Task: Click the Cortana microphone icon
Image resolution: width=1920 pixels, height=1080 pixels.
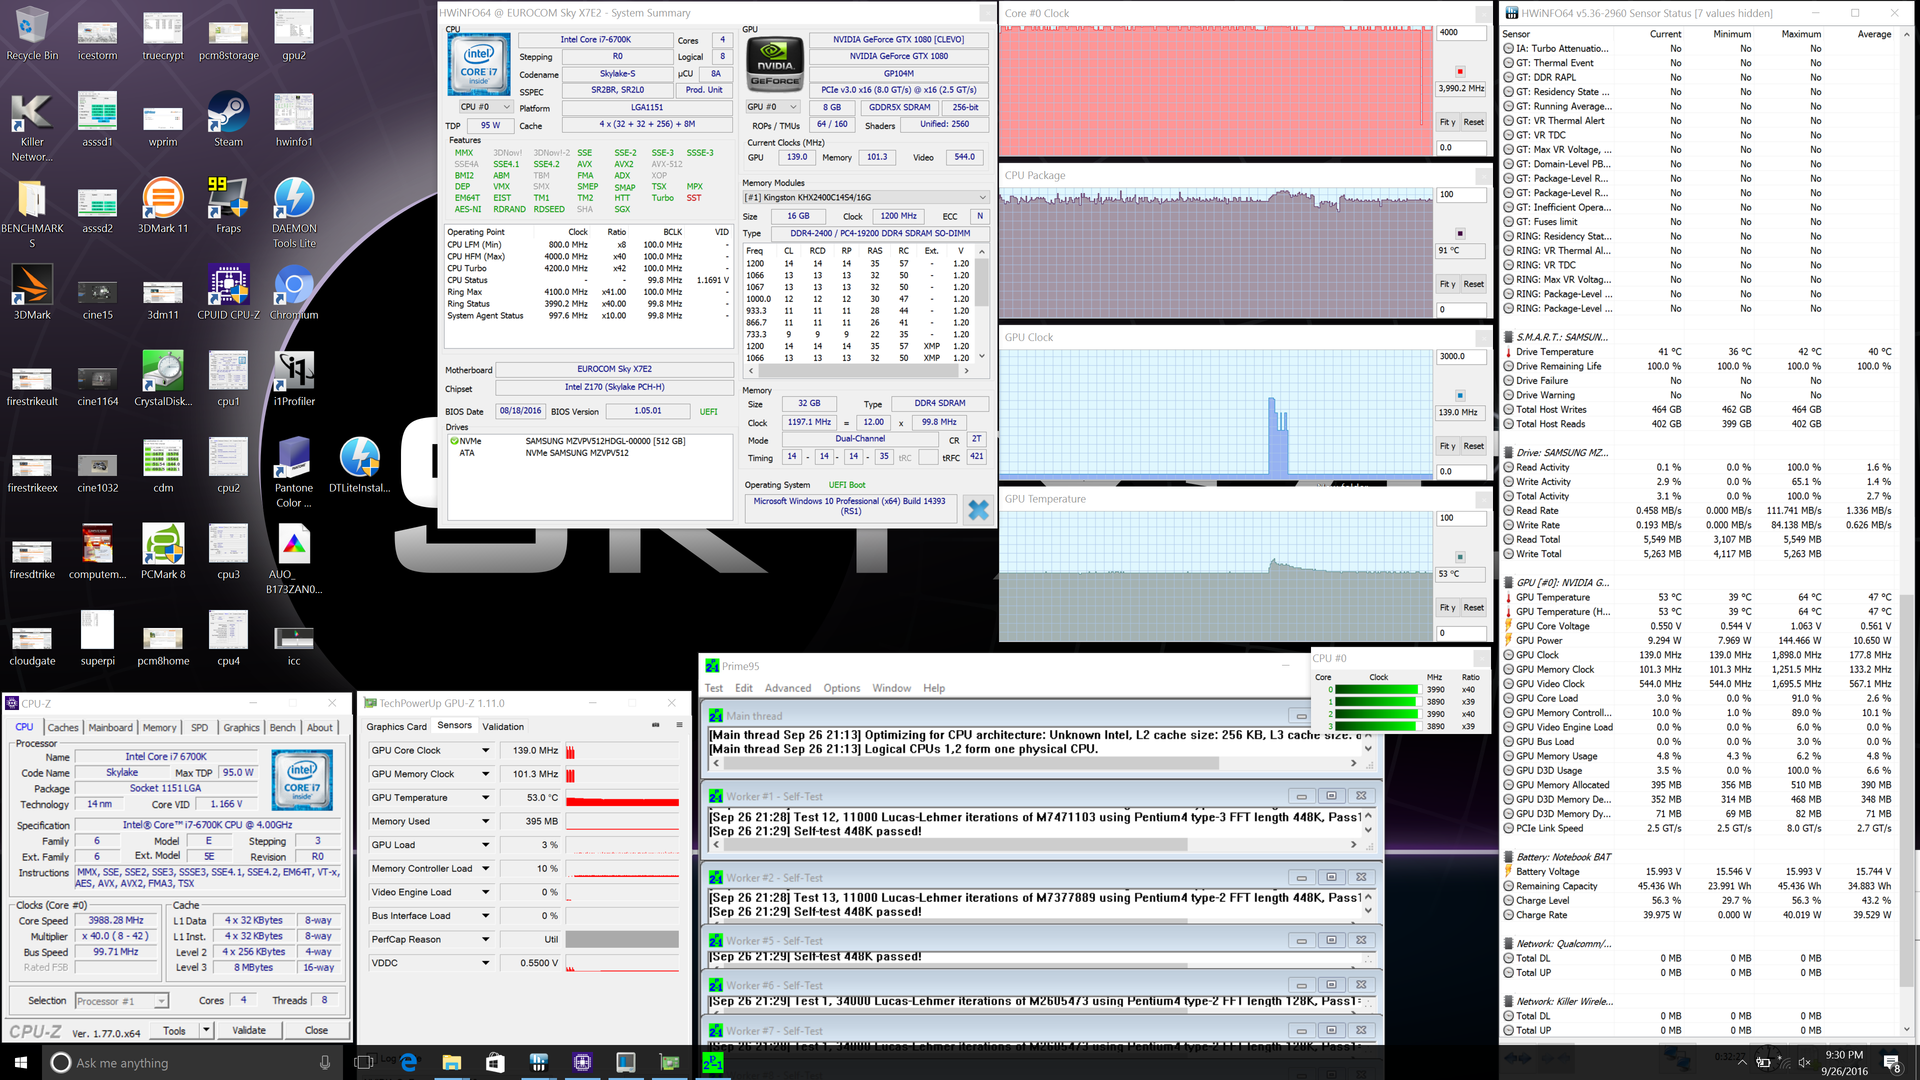Action: tap(325, 1063)
